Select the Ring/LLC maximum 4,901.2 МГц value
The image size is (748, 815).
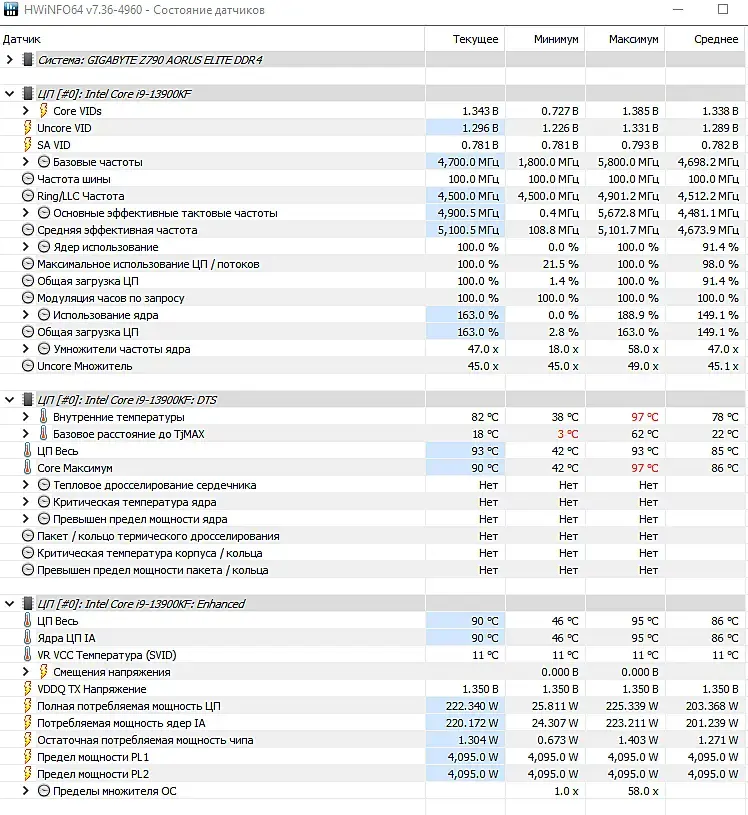point(628,196)
